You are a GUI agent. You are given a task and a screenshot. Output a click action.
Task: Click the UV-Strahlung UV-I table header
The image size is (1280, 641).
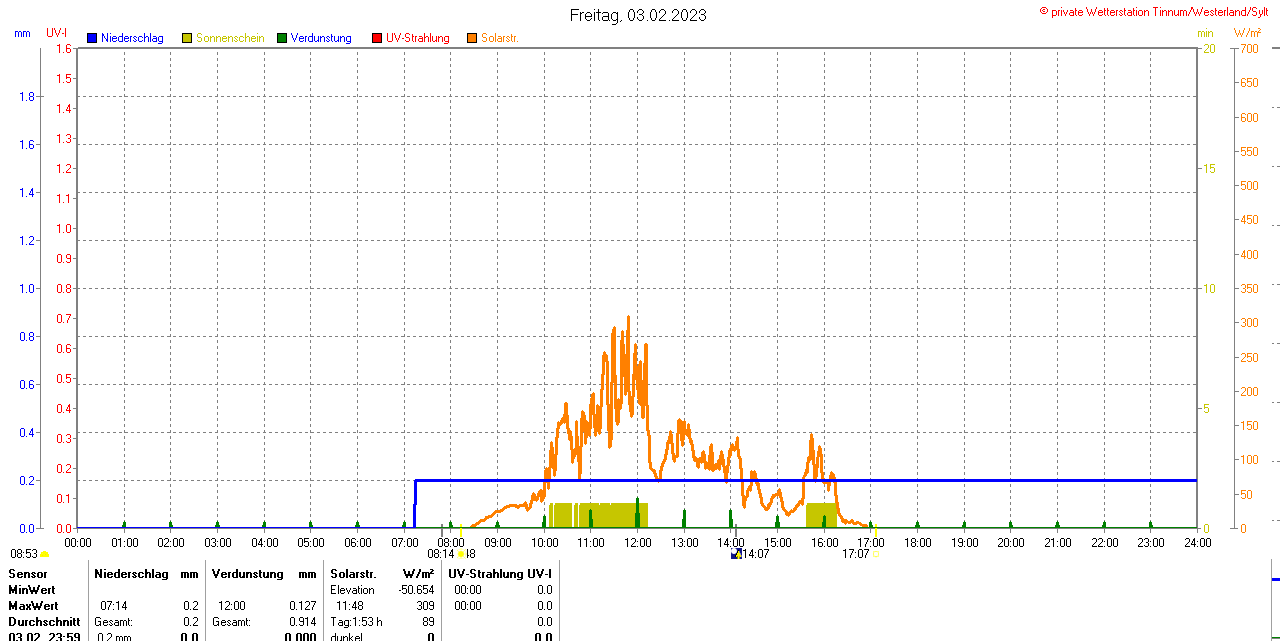[x=500, y=574]
